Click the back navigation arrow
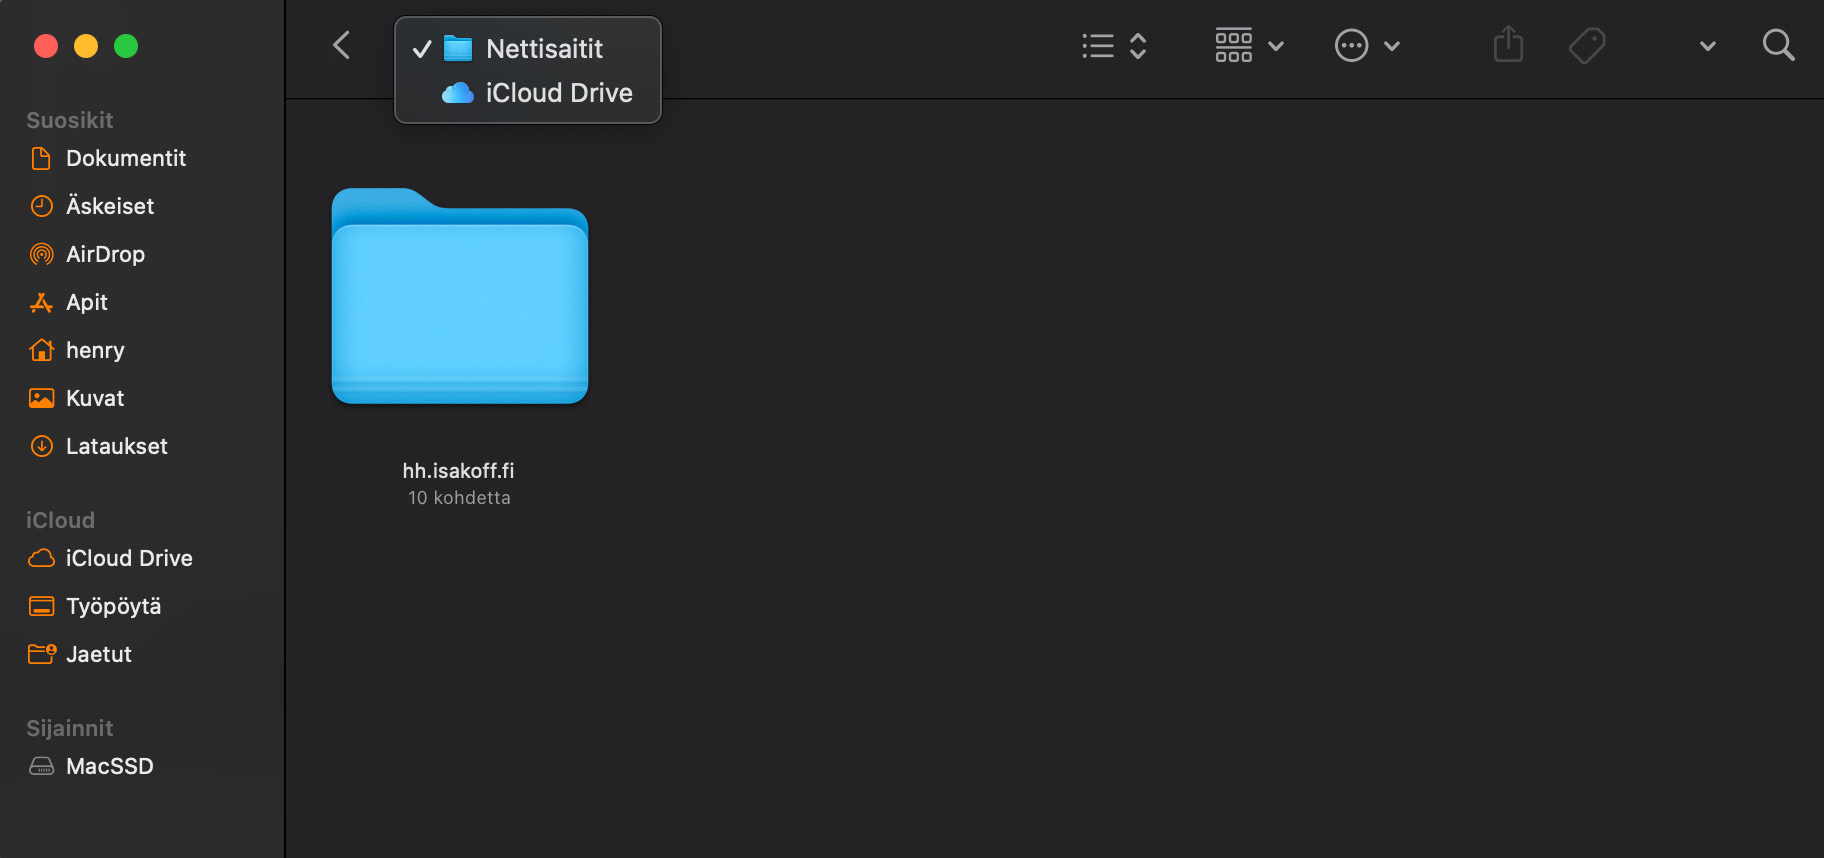The height and width of the screenshot is (858, 1824). pos(342,45)
